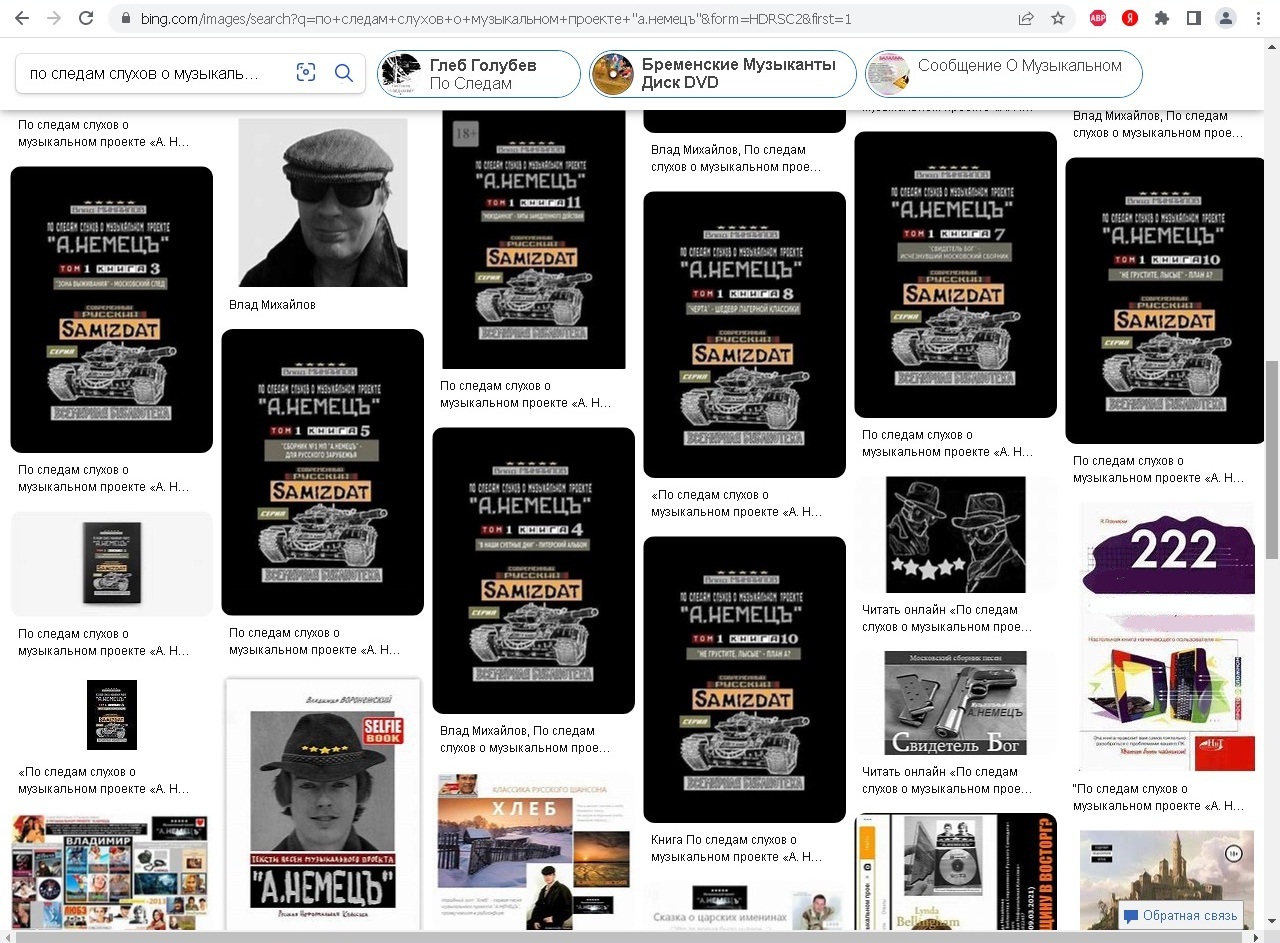Image resolution: width=1280 pixels, height=943 pixels.
Task: Open book cover Том 1 Книга 5
Action: pyautogui.click(x=323, y=472)
